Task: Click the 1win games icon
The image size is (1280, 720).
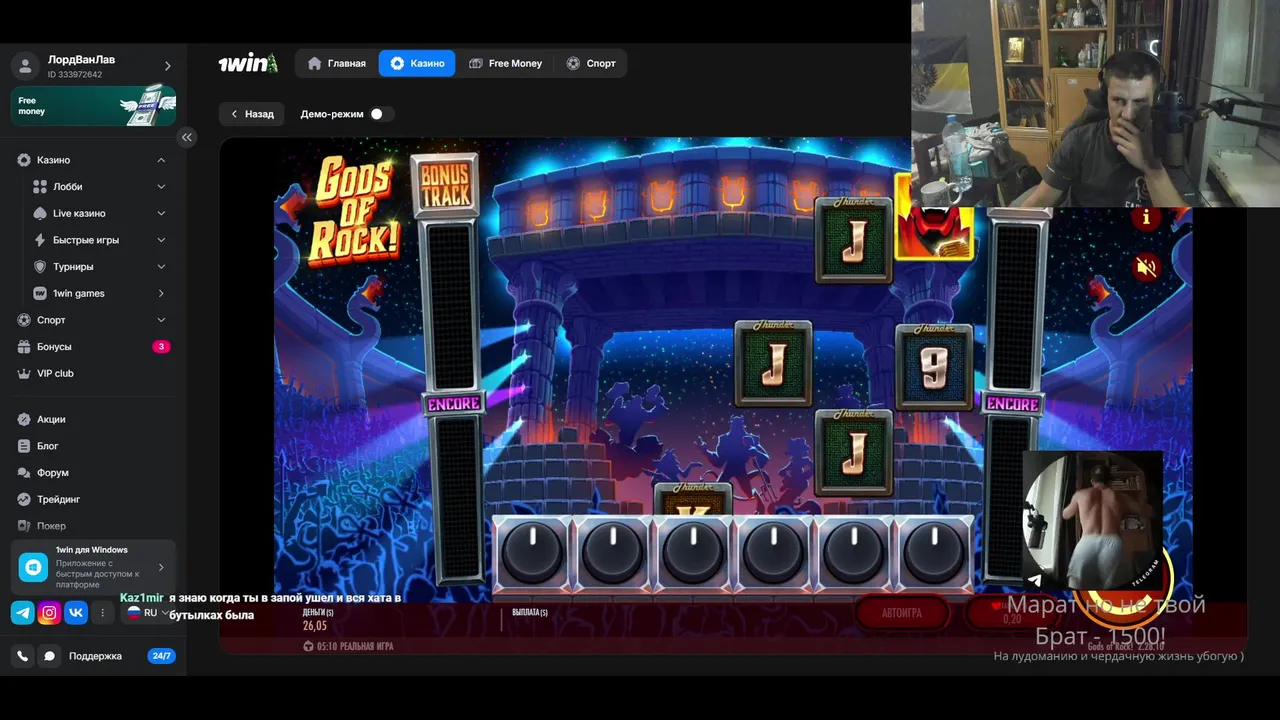Action: click(x=41, y=294)
